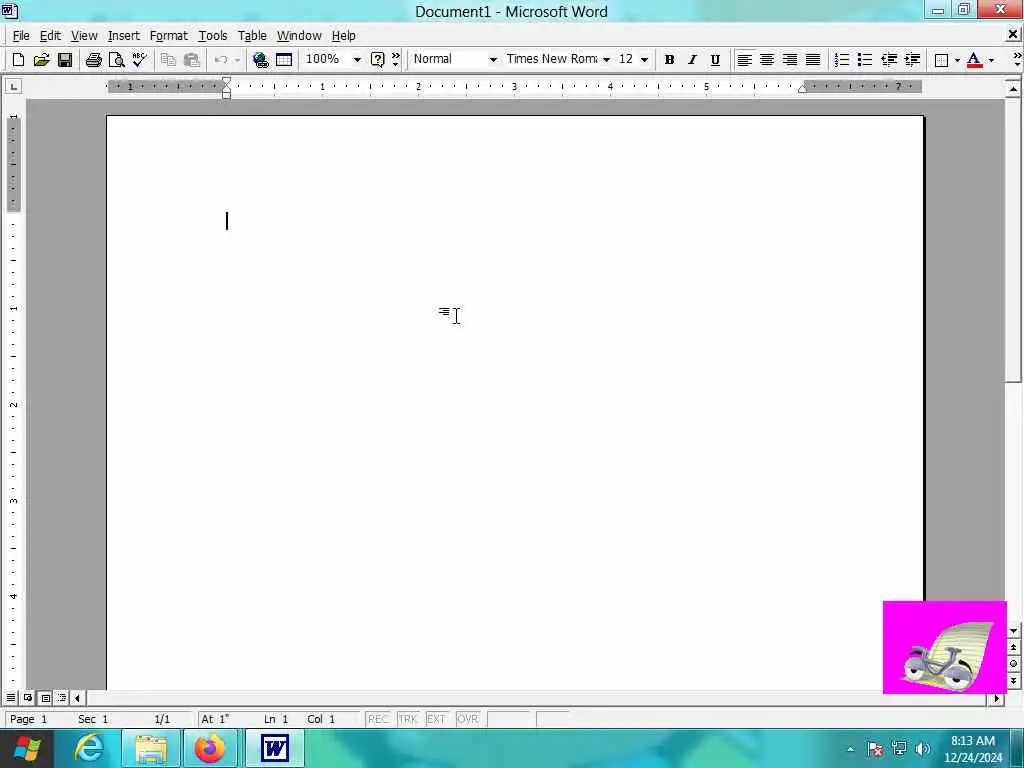Image resolution: width=1024 pixels, height=768 pixels.
Task: Click the Undo arrow icon
Action: (x=221, y=60)
